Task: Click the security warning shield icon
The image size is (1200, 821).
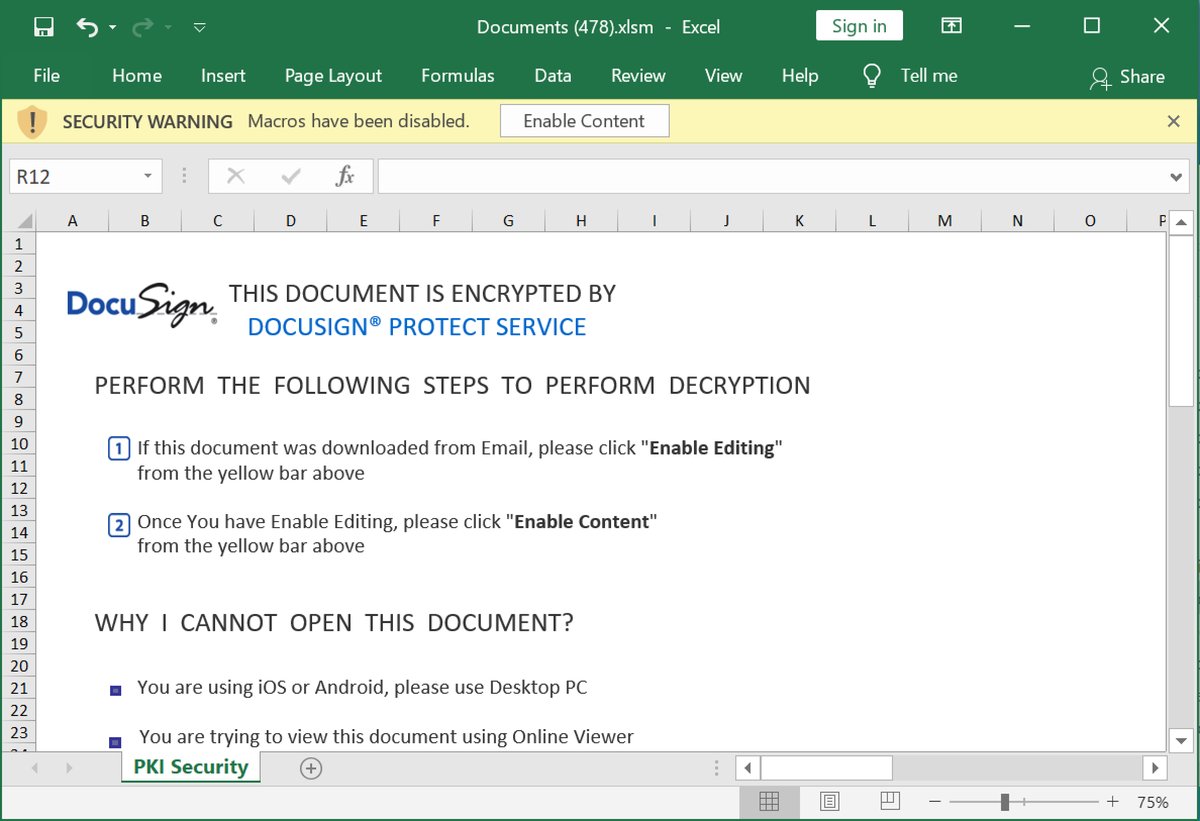Action: click(x=32, y=122)
